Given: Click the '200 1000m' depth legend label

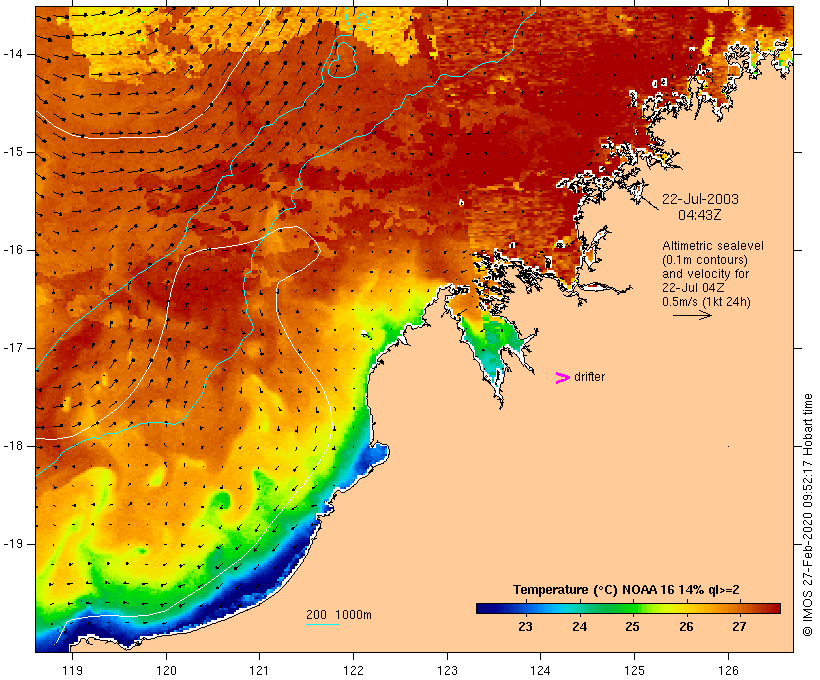Looking at the screenshot, I should pyautogui.click(x=339, y=615).
